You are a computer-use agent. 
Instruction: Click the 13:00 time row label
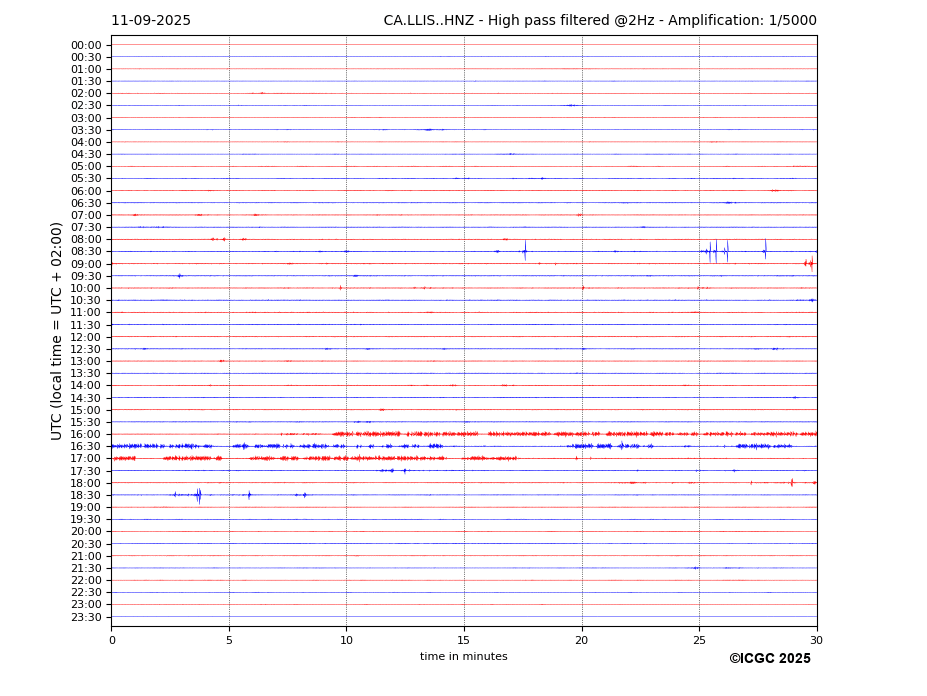click(86, 361)
